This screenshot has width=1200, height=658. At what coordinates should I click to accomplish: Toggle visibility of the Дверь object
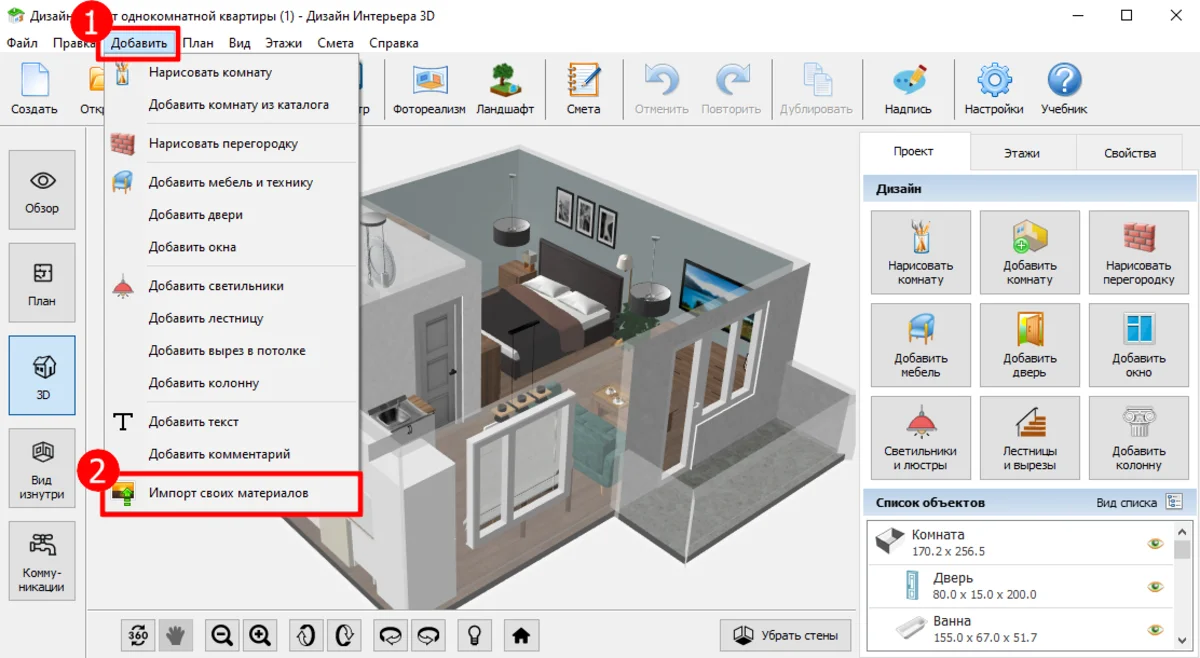(x=1155, y=586)
